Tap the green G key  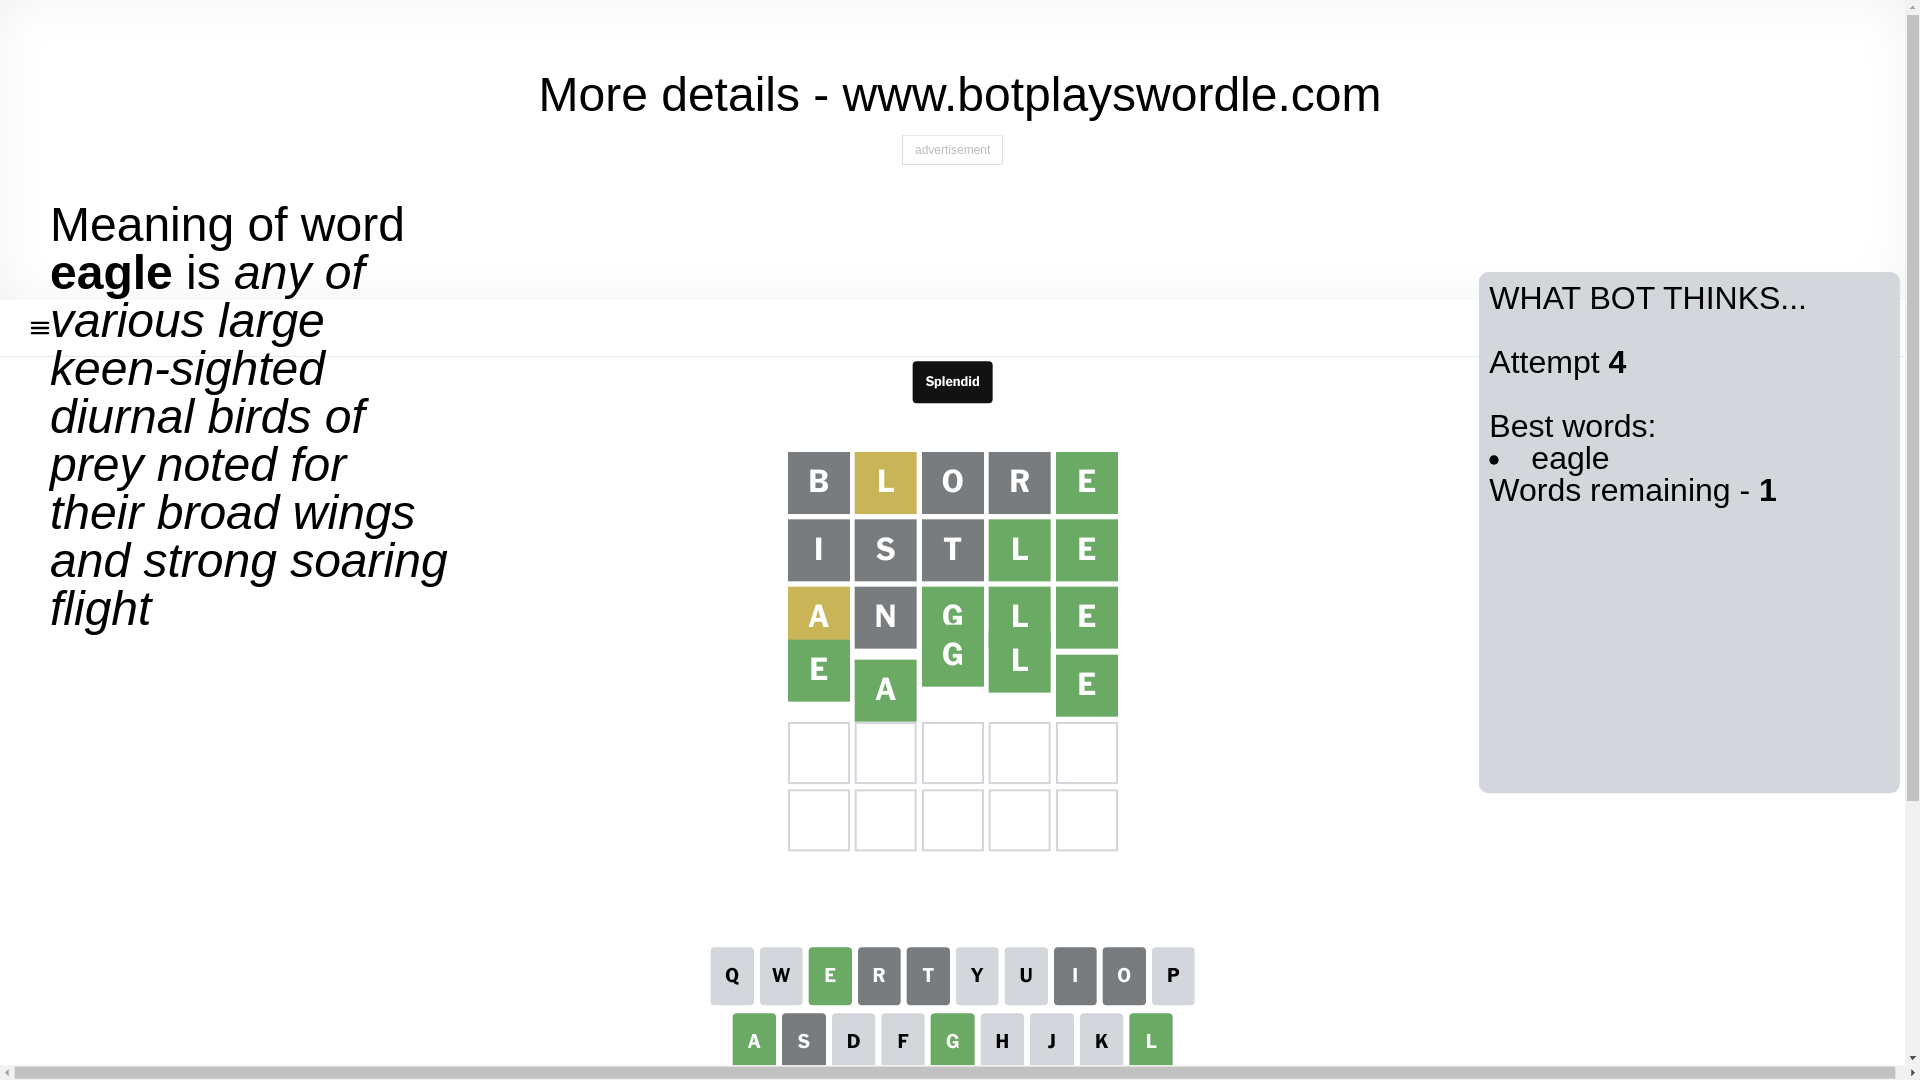[952, 1040]
